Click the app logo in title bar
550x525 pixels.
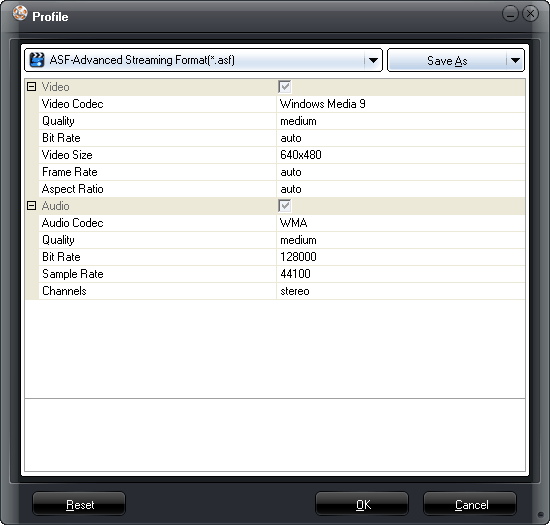coord(20,14)
